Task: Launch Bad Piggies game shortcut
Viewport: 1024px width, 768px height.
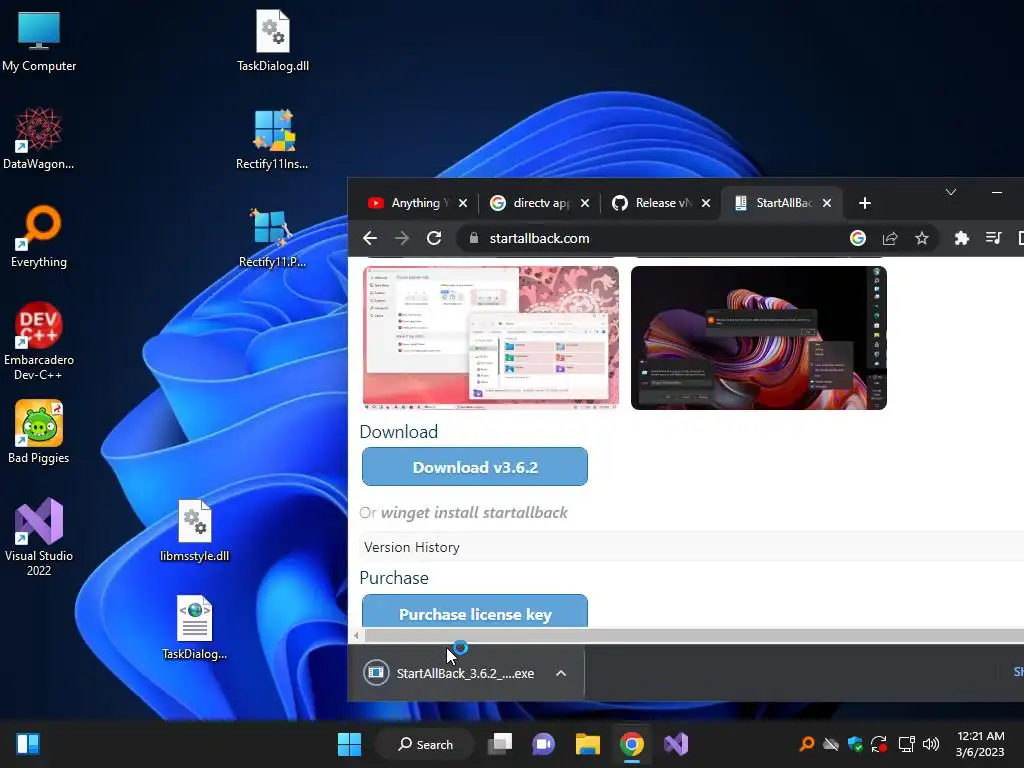Action: [x=39, y=432]
